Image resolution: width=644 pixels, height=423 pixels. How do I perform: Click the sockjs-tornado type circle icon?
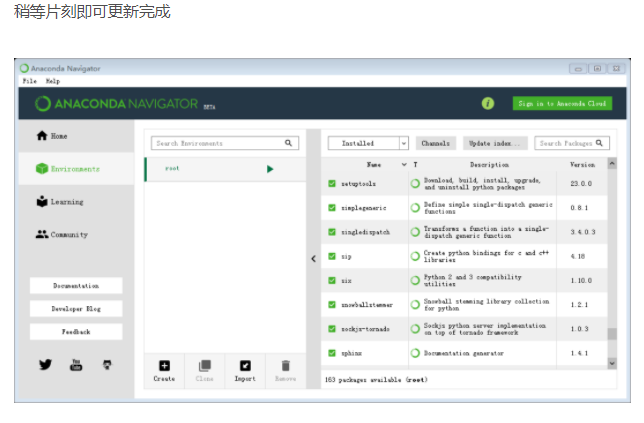point(415,329)
